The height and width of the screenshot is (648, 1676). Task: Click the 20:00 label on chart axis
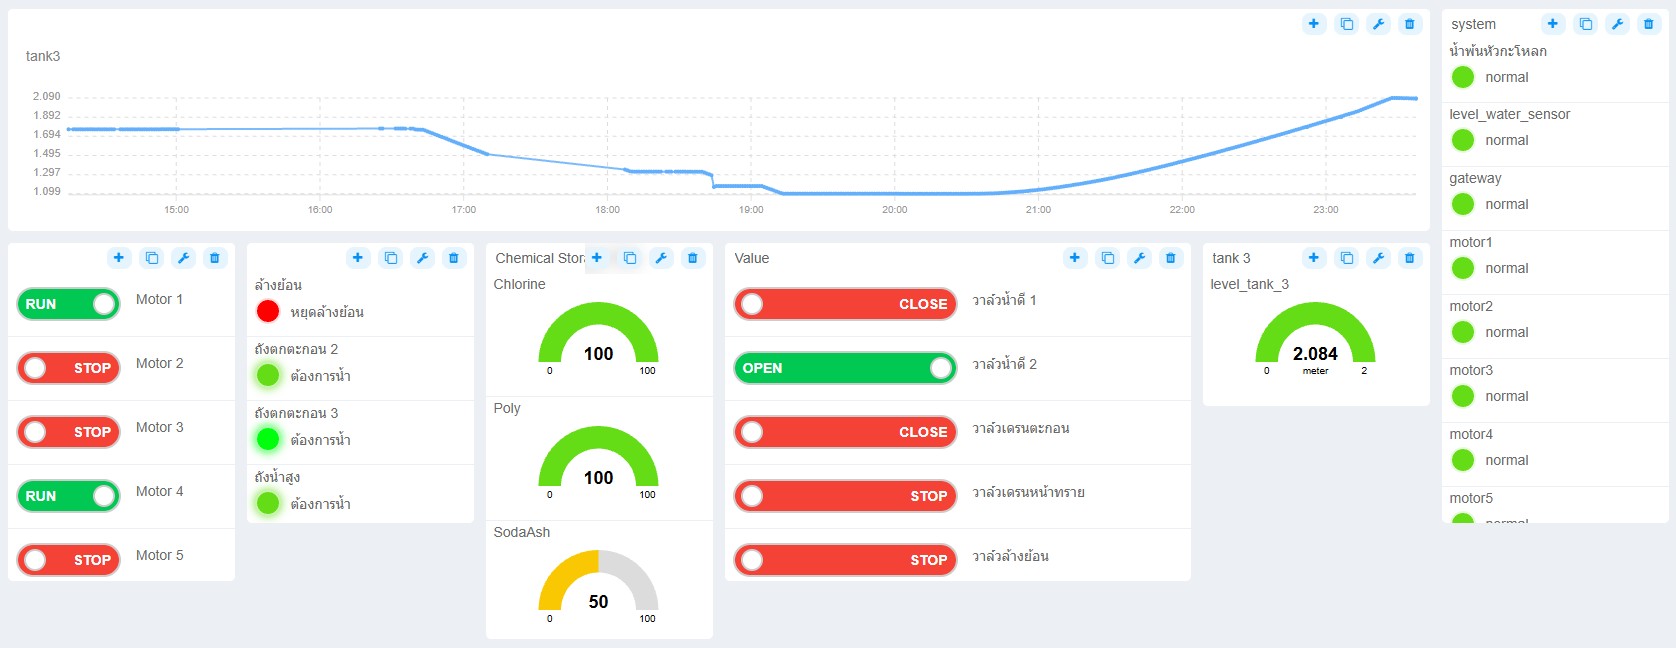click(894, 209)
